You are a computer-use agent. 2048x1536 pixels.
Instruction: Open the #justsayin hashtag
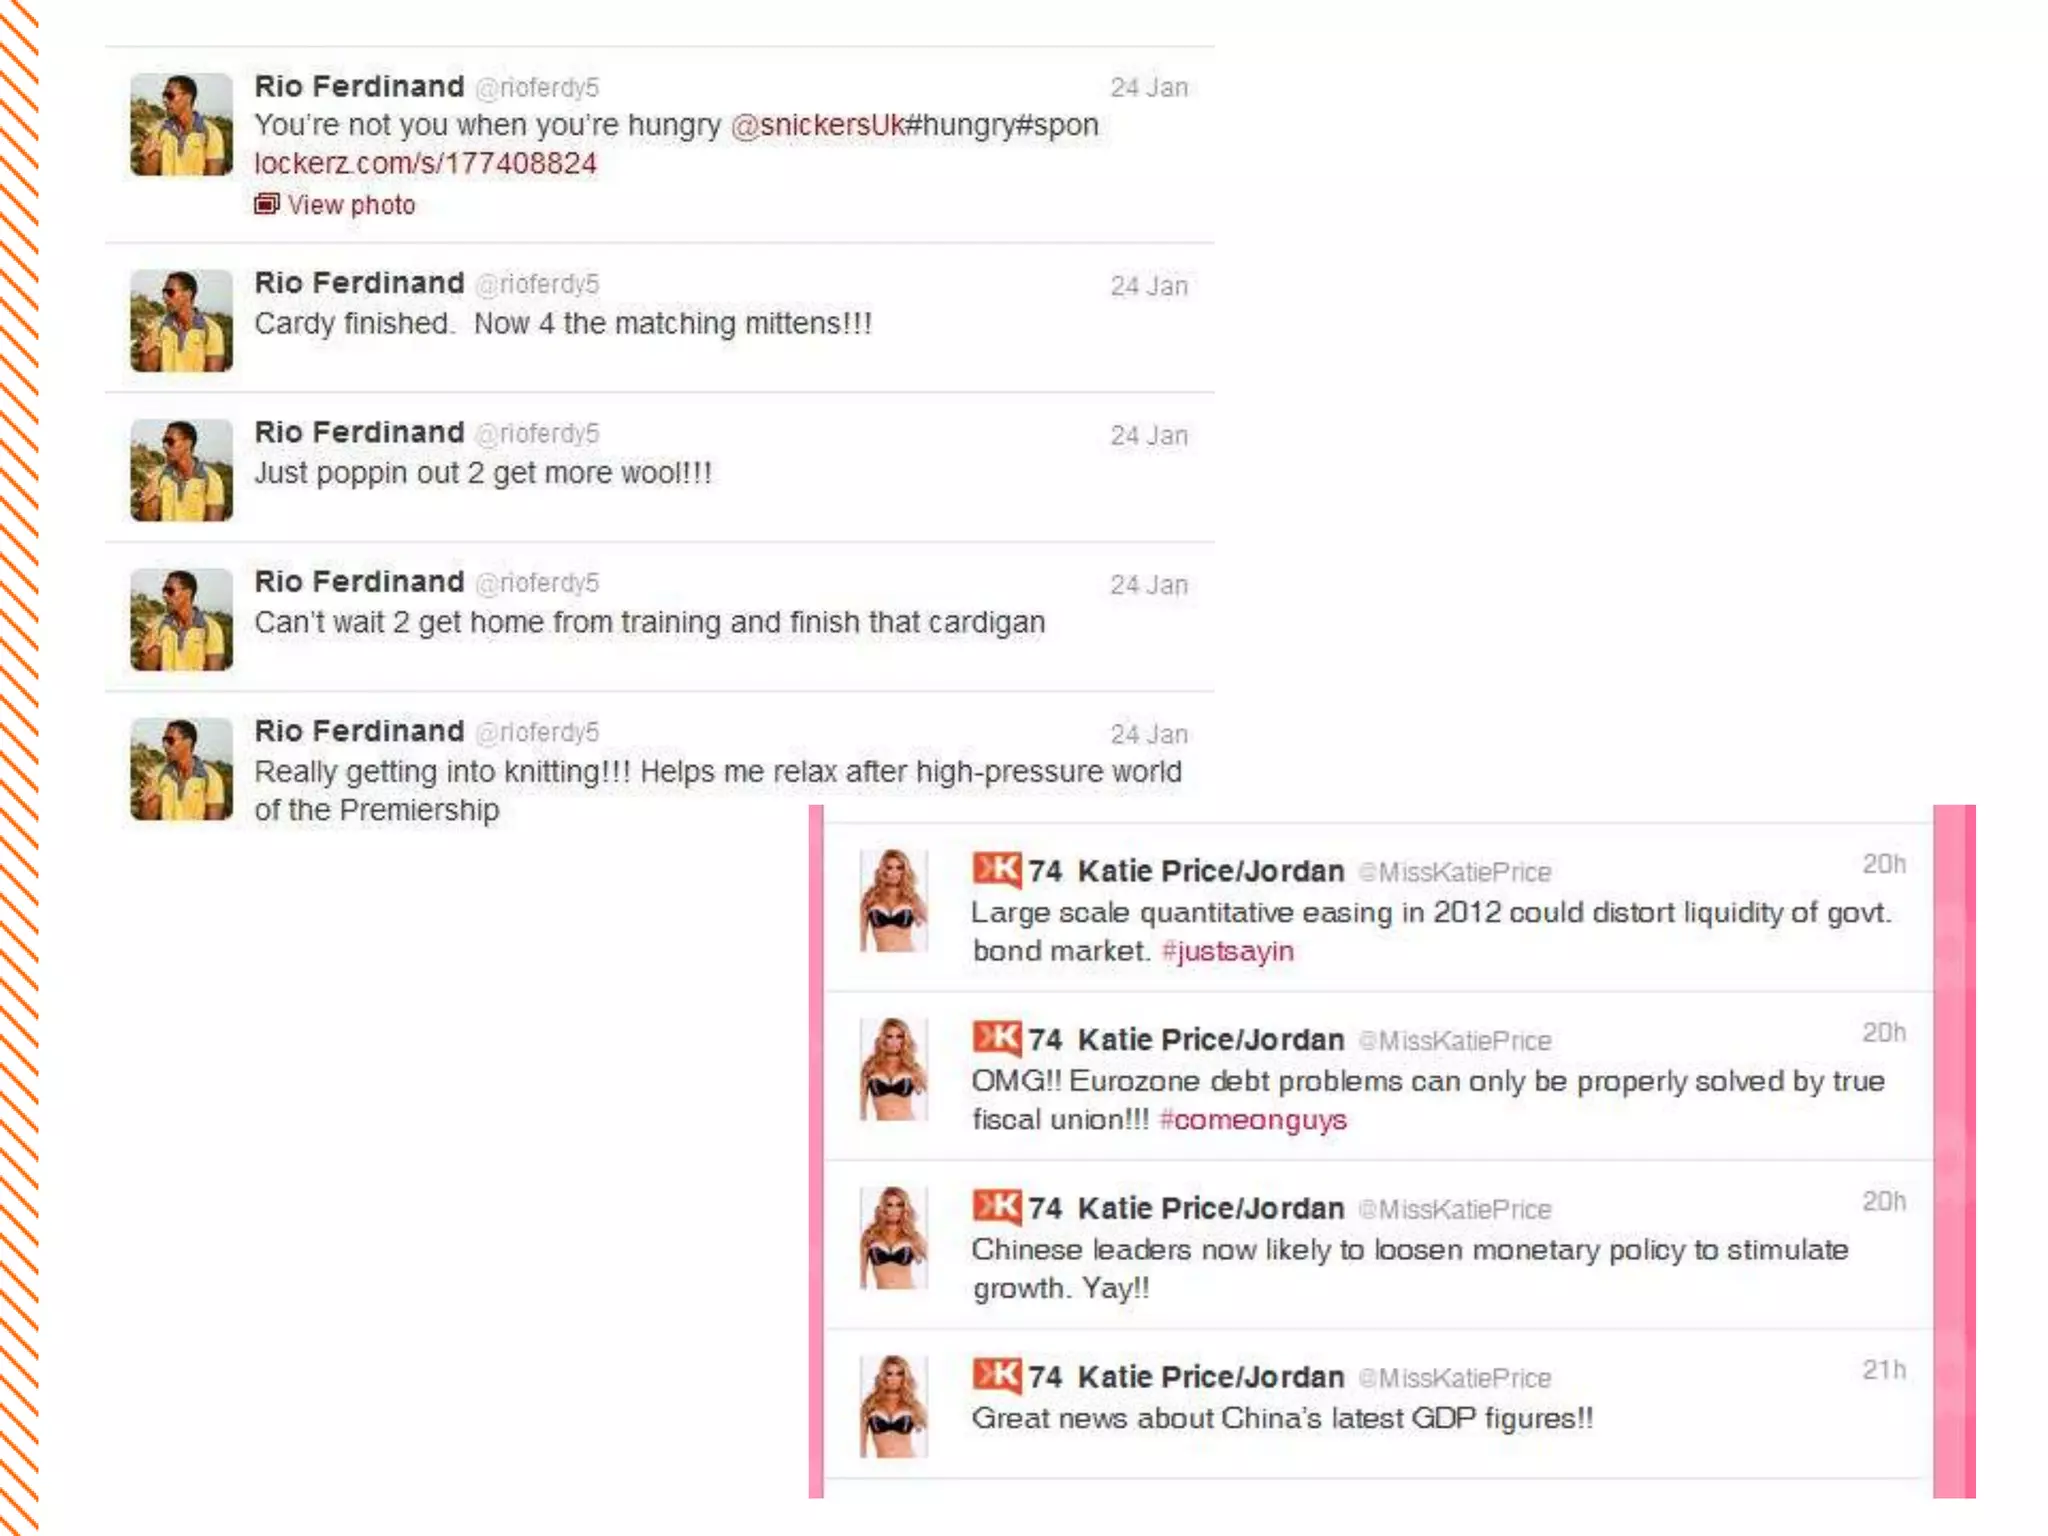(1228, 951)
